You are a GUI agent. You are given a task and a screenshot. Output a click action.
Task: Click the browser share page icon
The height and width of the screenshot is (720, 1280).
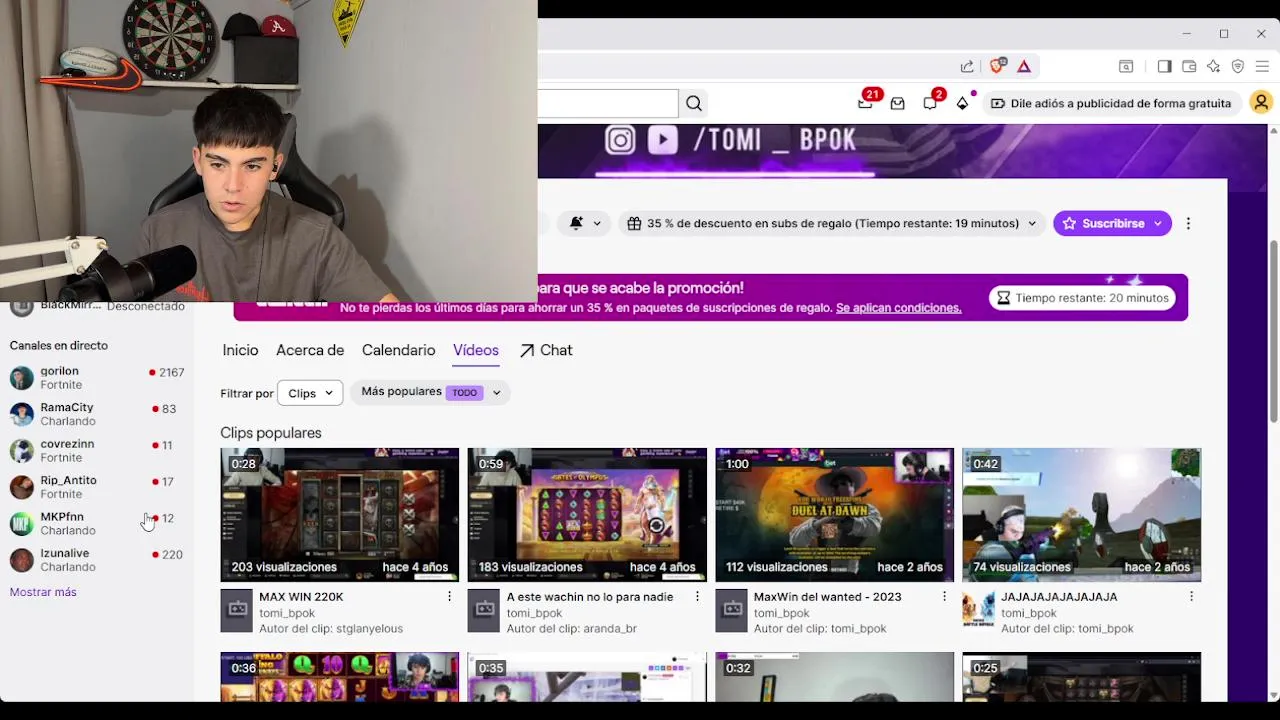[967, 66]
